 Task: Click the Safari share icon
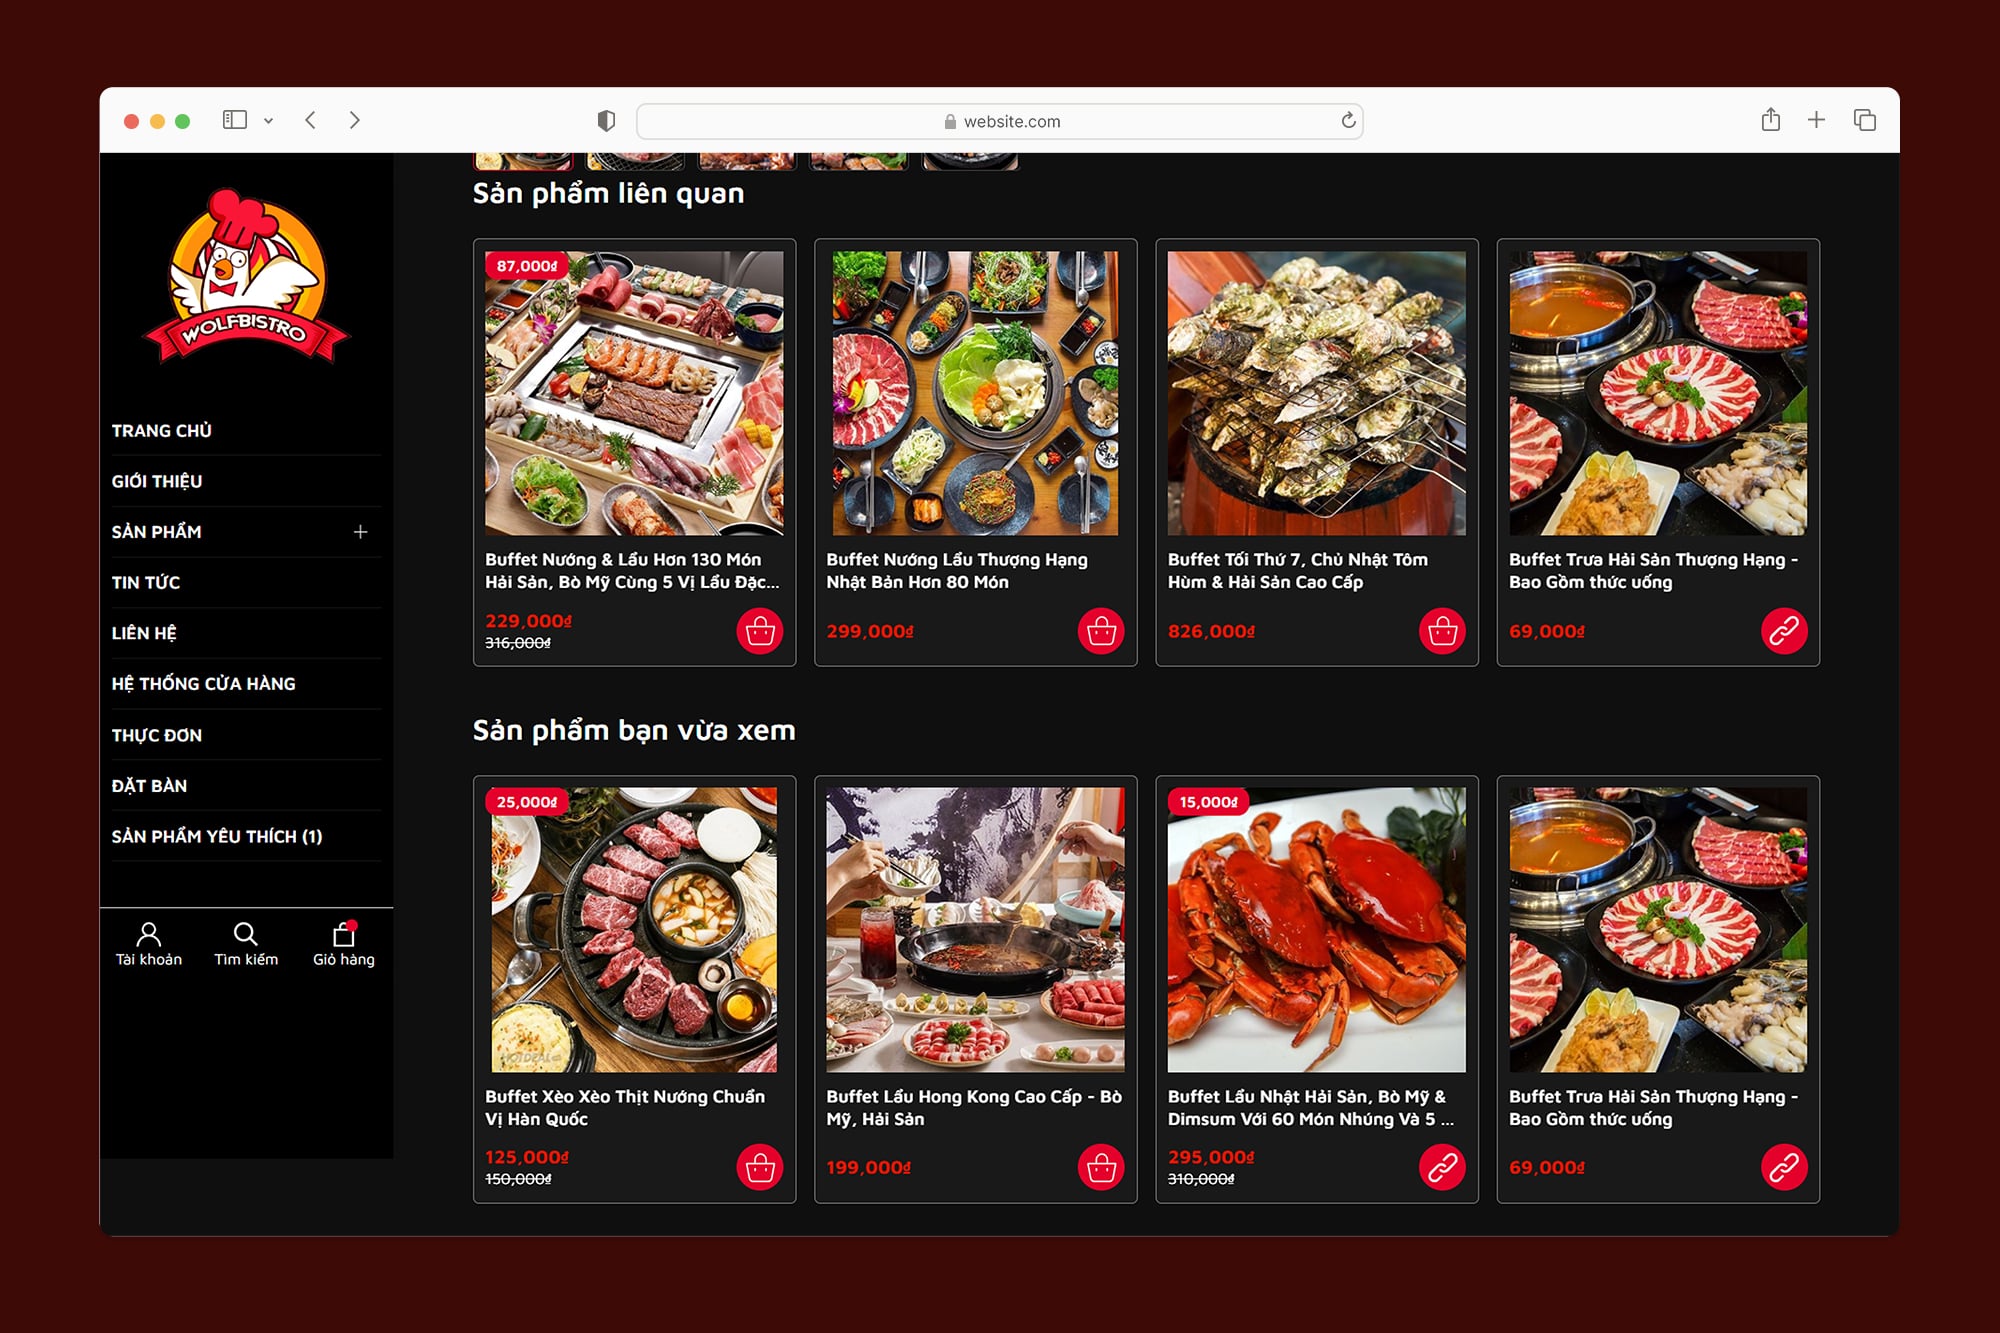click(x=1770, y=120)
